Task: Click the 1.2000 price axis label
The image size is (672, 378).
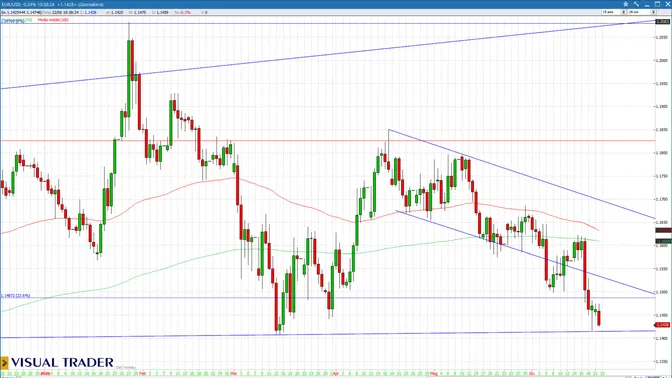Action: (x=663, y=60)
